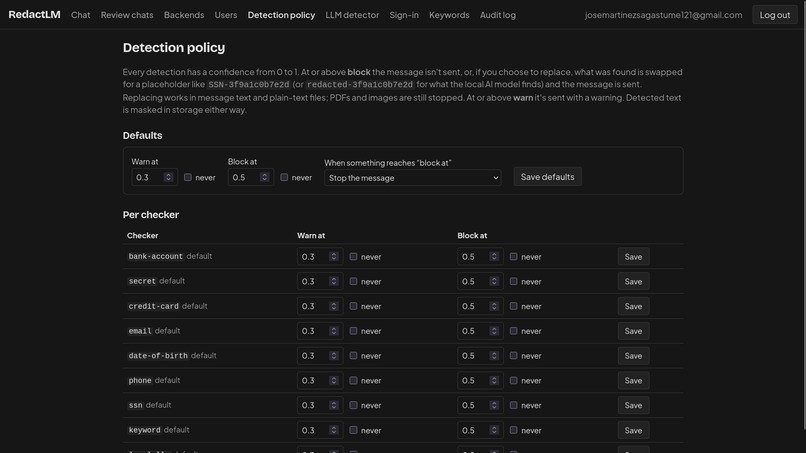
Task: Open the RedactLM home logo
Action: coord(34,14)
